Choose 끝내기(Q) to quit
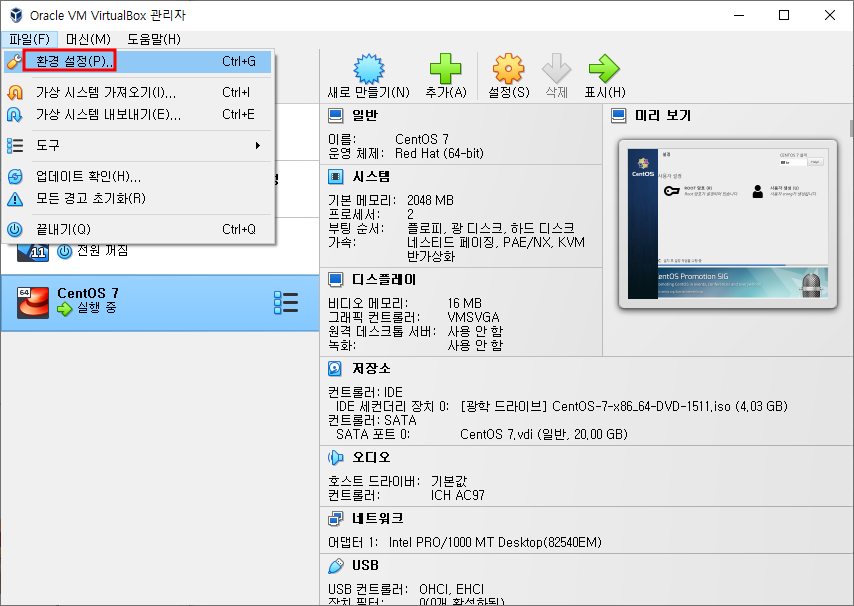854x606 pixels. pyautogui.click(x=137, y=229)
